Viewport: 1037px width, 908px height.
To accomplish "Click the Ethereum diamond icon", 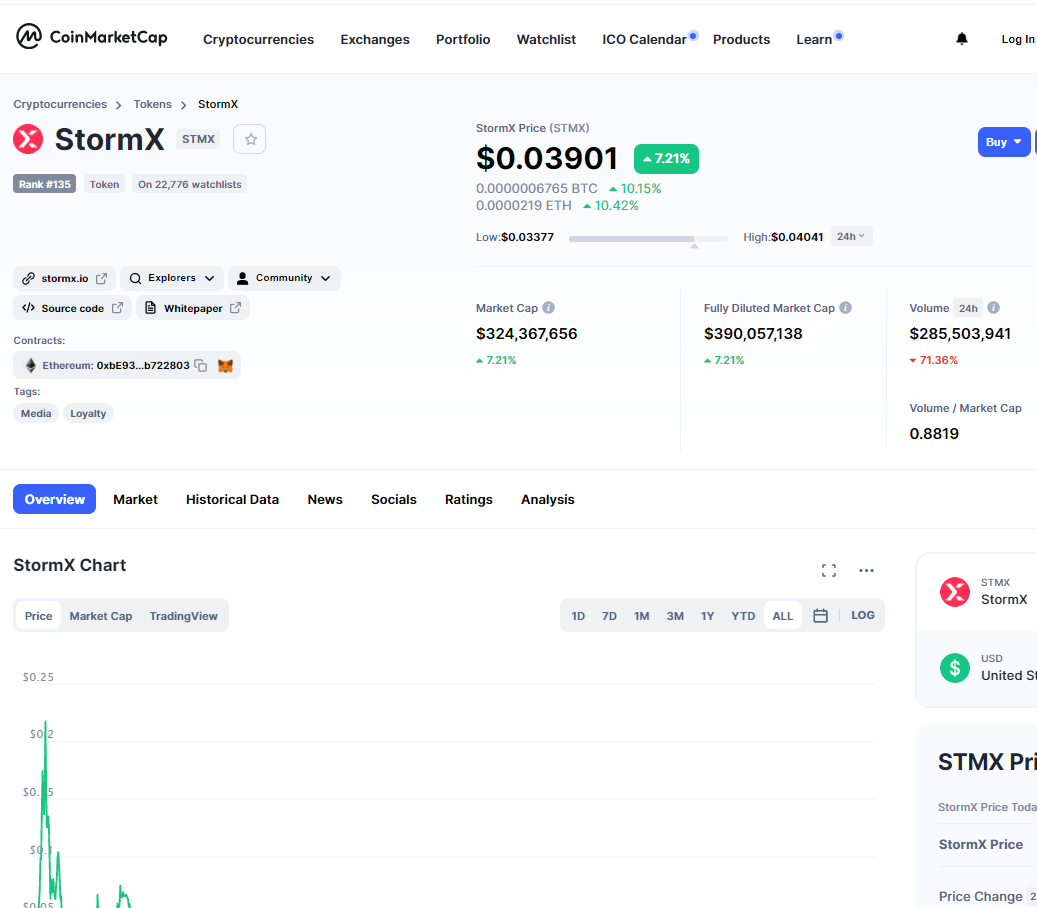I will coord(30,365).
